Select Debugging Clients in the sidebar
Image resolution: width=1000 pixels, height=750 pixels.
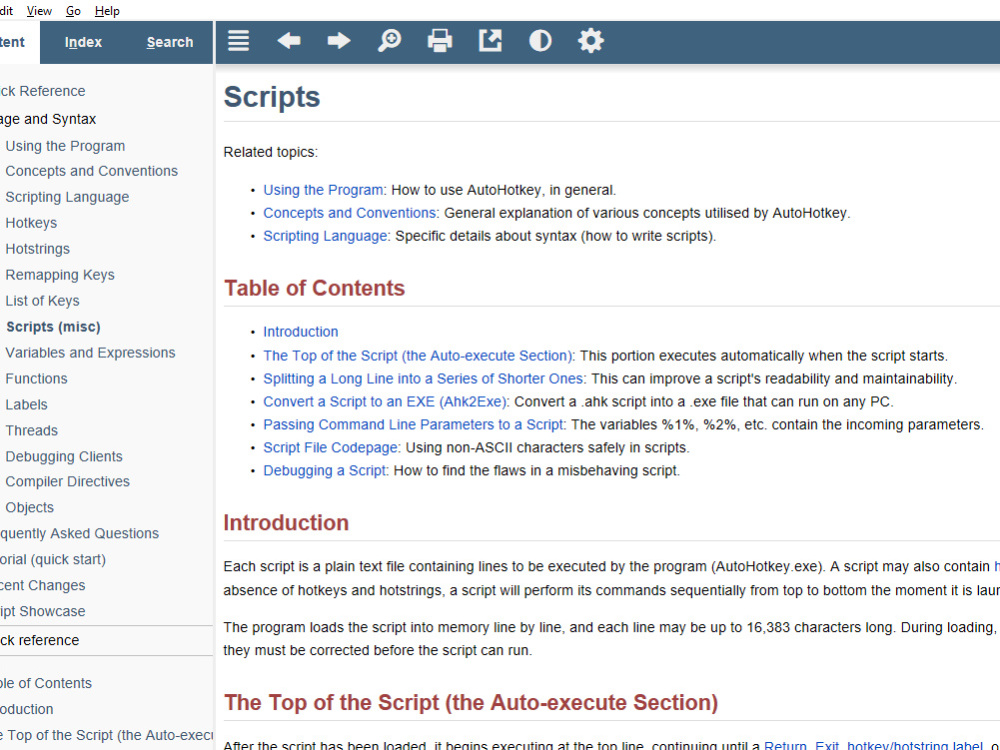coord(64,457)
